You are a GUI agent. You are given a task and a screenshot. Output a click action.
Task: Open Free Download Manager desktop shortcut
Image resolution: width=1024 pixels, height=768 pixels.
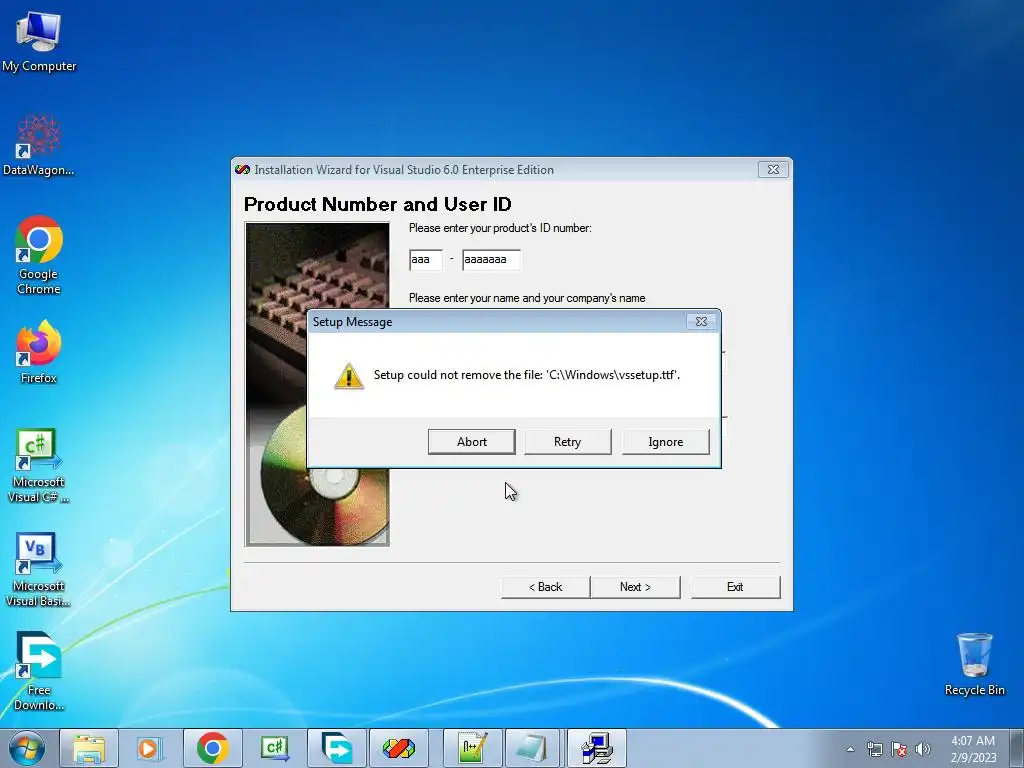coord(39,671)
